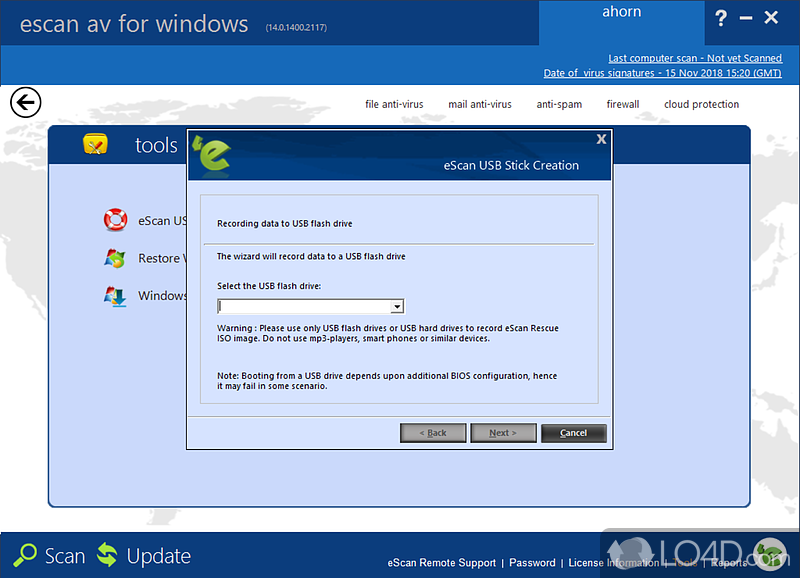
Task: Open the file anti-virus tab
Action: coord(394,105)
